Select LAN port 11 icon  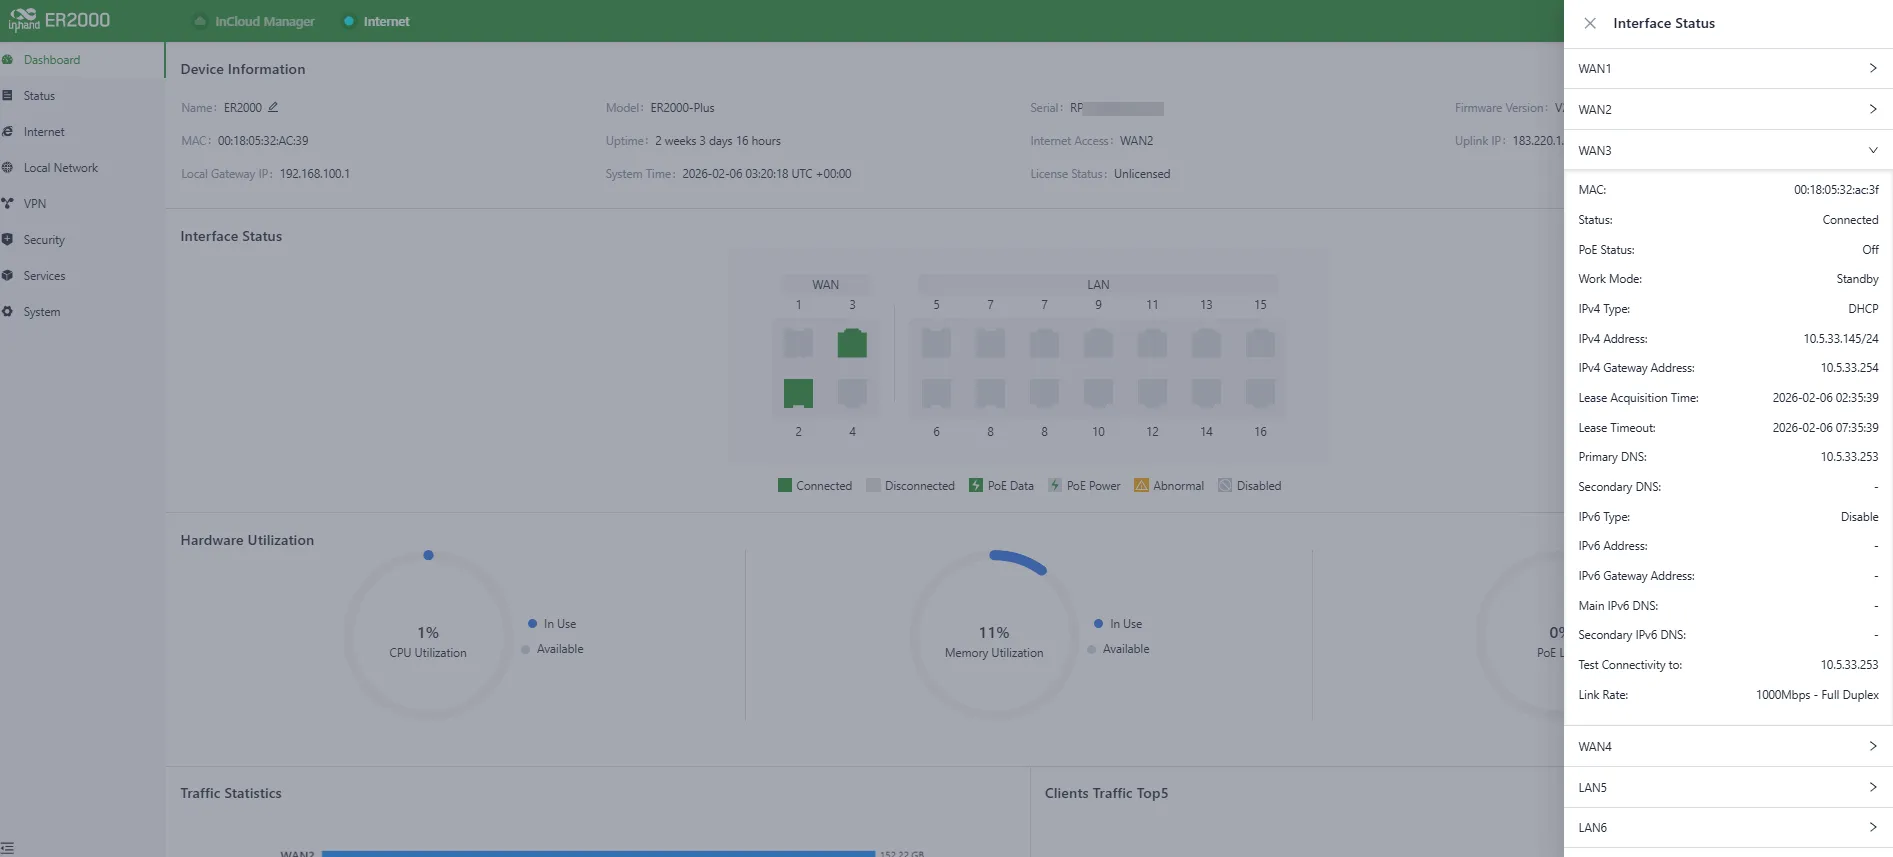(x=1152, y=343)
